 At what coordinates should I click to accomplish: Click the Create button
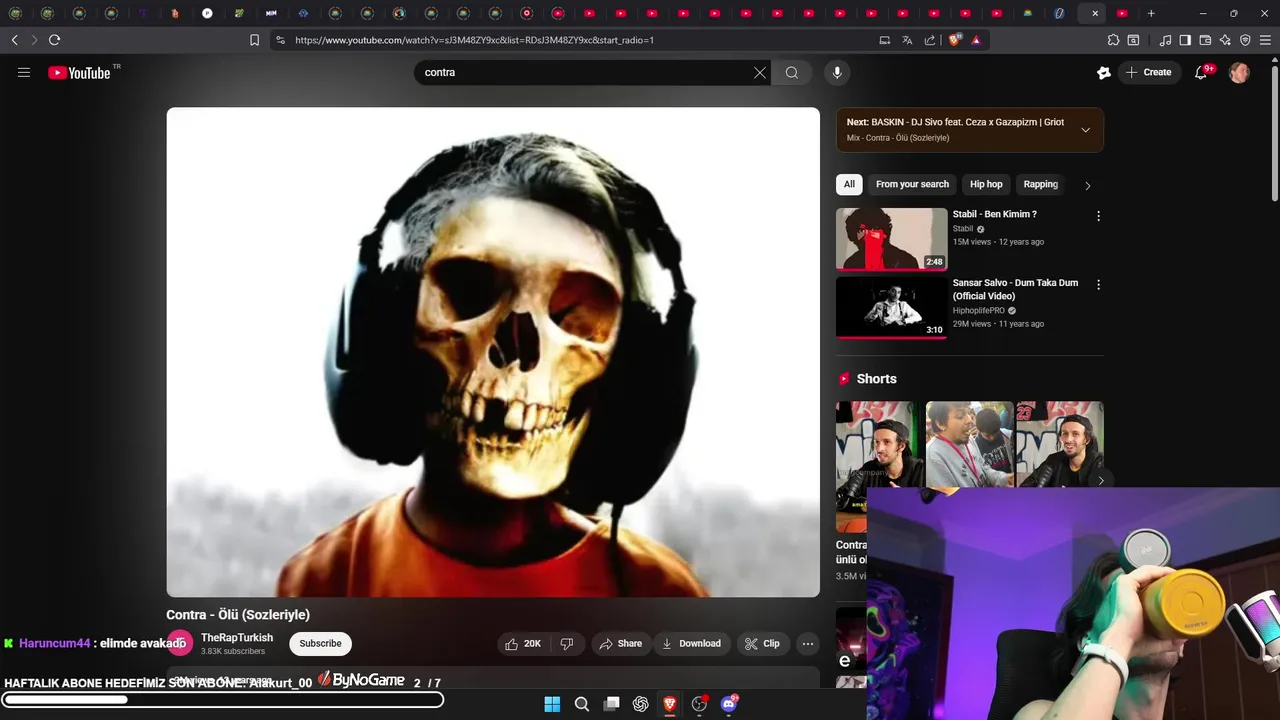click(1148, 72)
